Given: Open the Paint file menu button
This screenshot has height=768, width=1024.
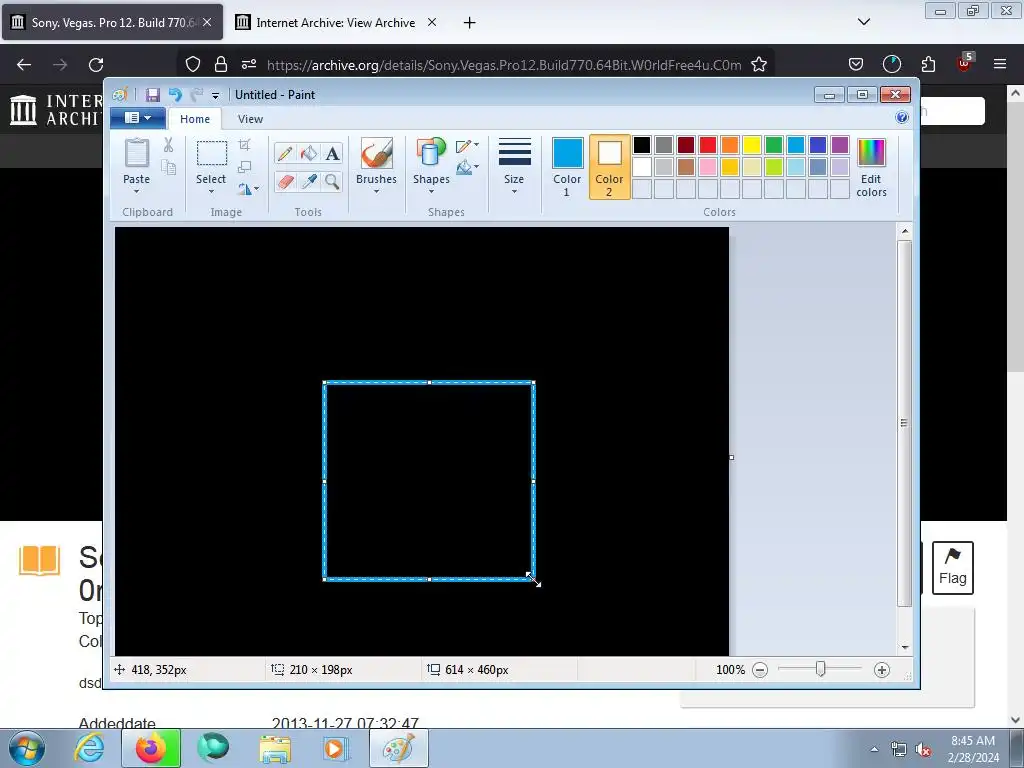Looking at the screenshot, I should (138, 118).
